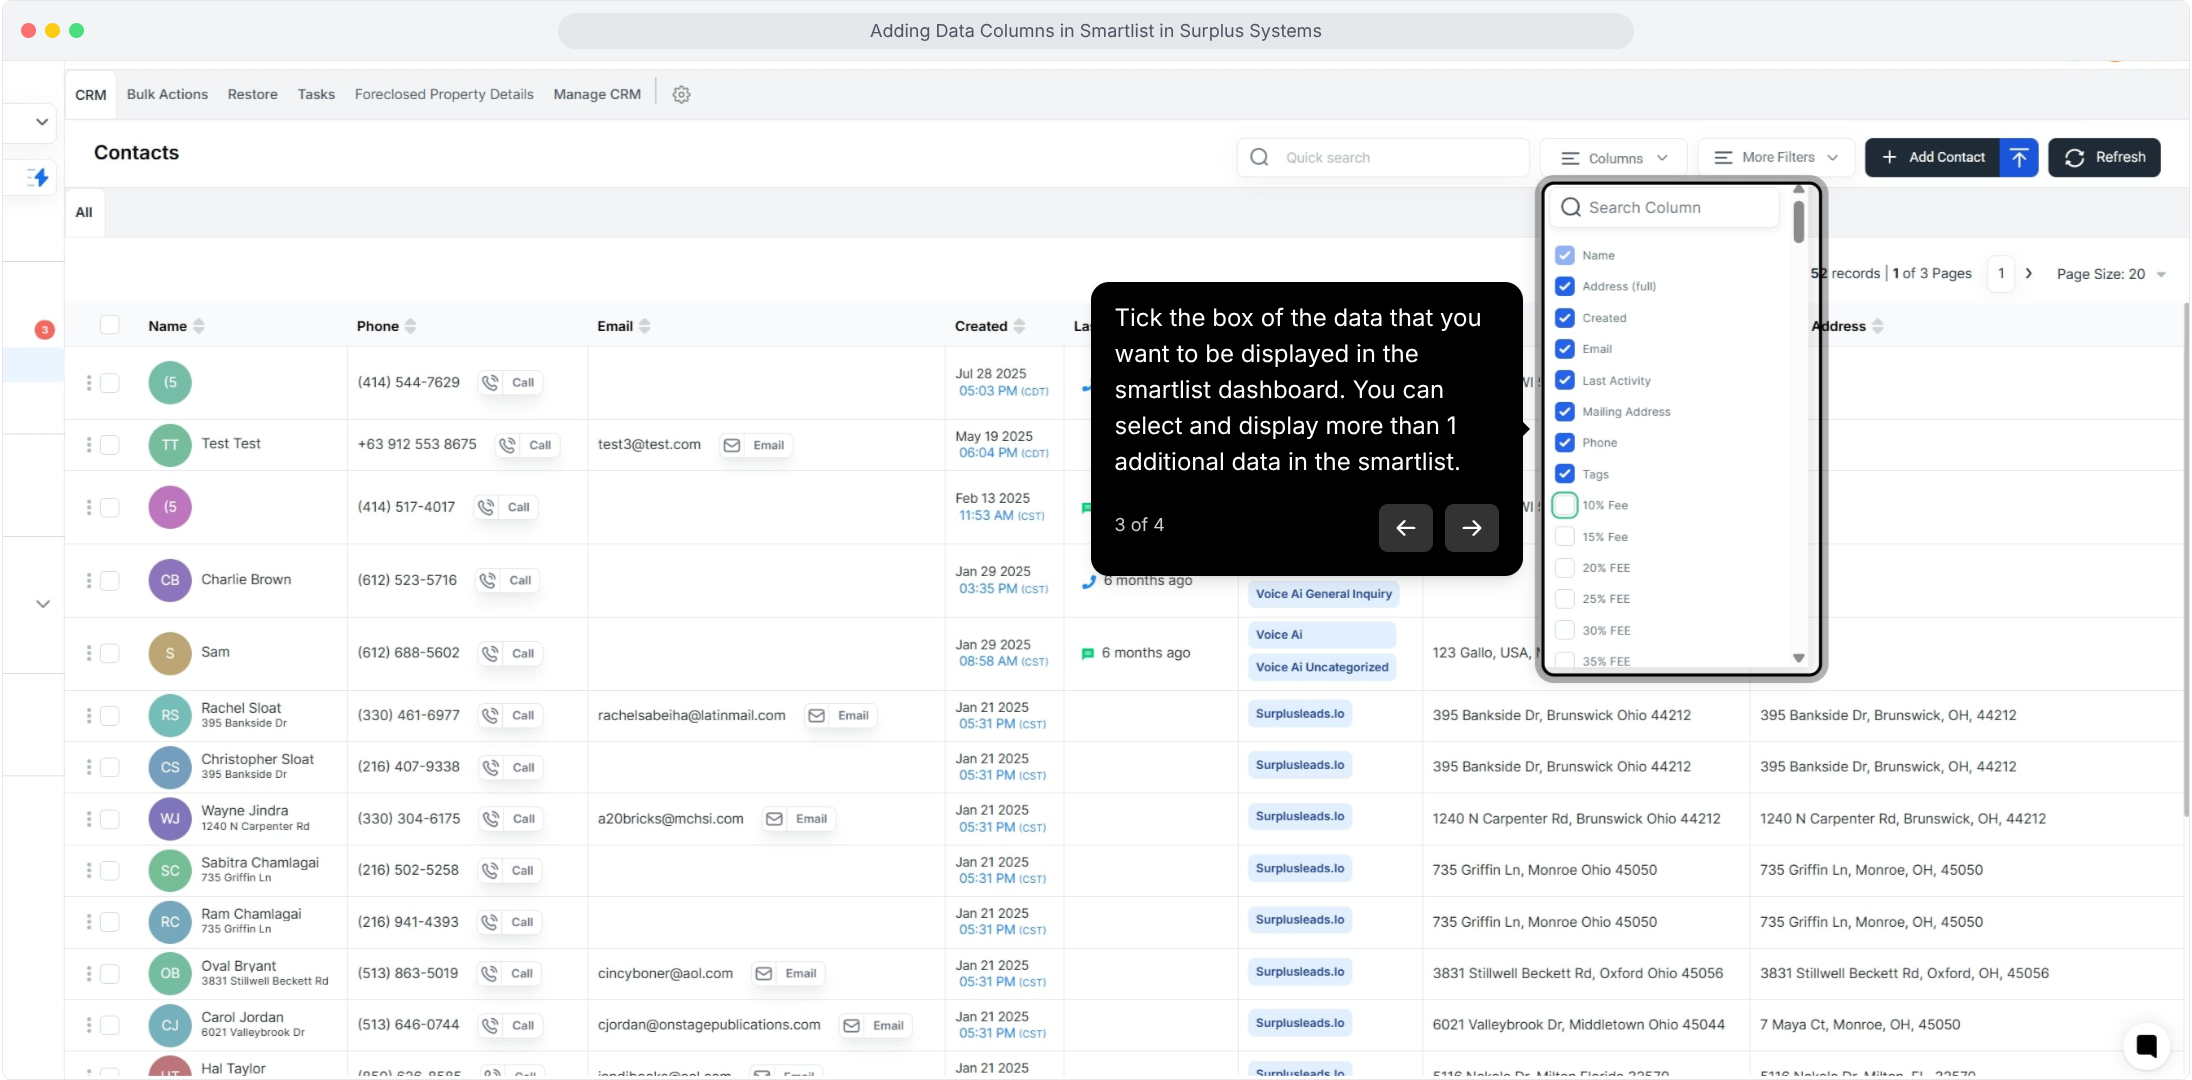Click the back arrow in the tutorial popup

tap(1405, 528)
